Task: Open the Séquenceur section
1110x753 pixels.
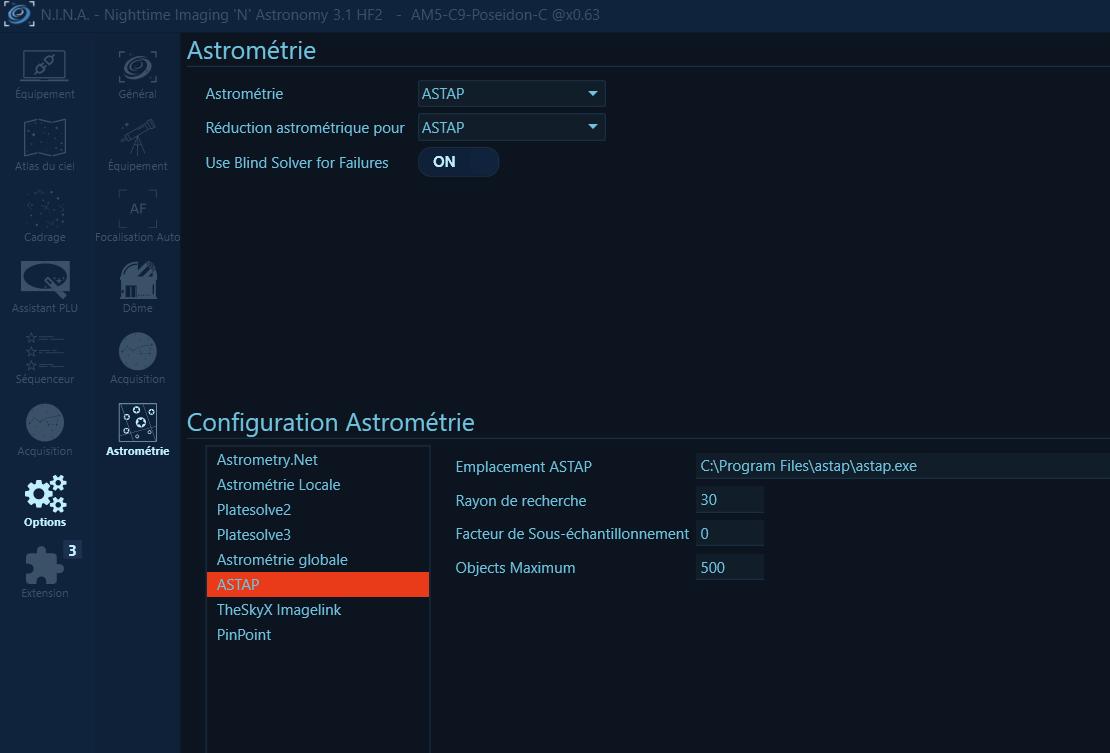Action: point(45,355)
